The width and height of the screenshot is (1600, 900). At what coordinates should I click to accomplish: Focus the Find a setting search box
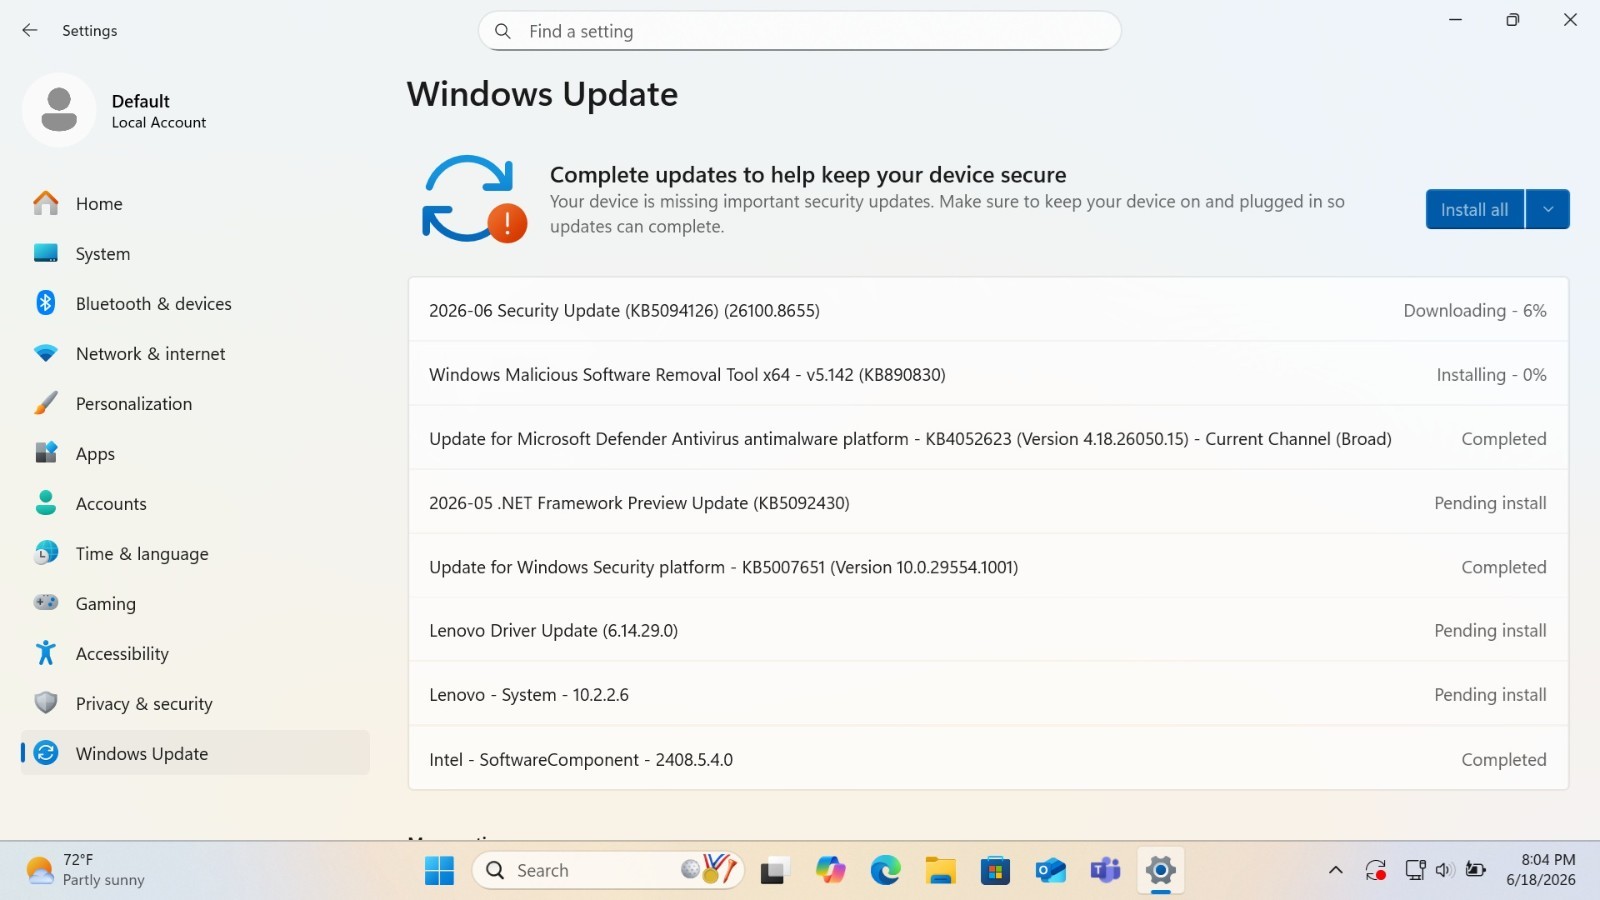pyautogui.click(x=799, y=31)
